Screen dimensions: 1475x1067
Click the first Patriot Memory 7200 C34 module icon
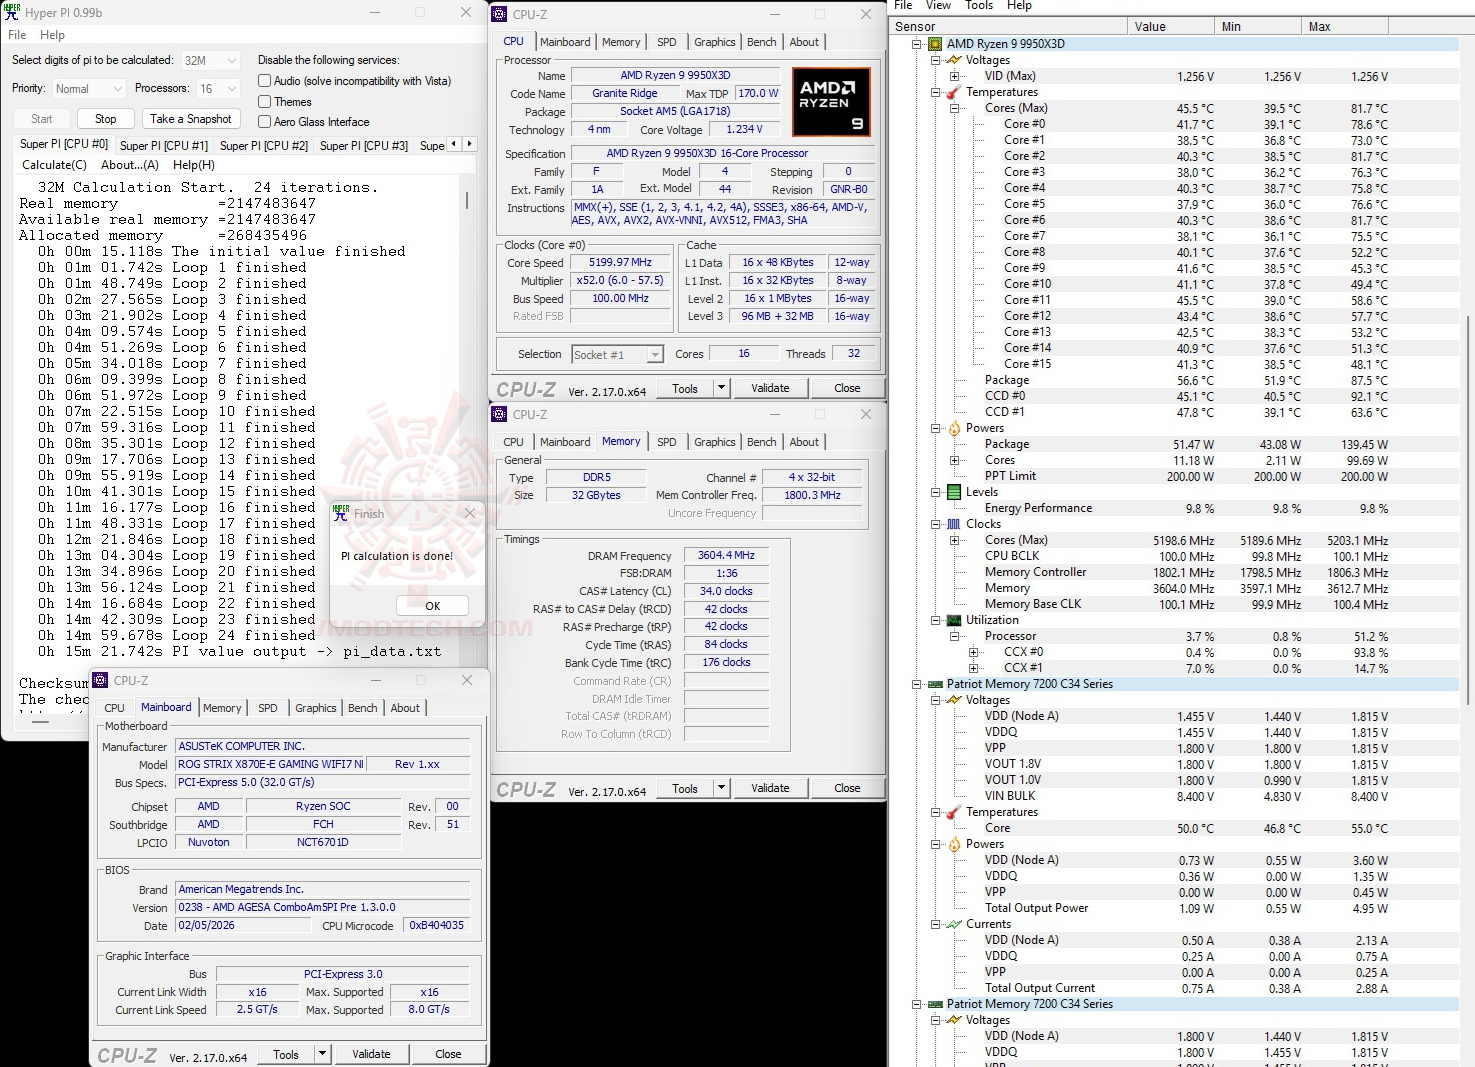pos(935,684)
